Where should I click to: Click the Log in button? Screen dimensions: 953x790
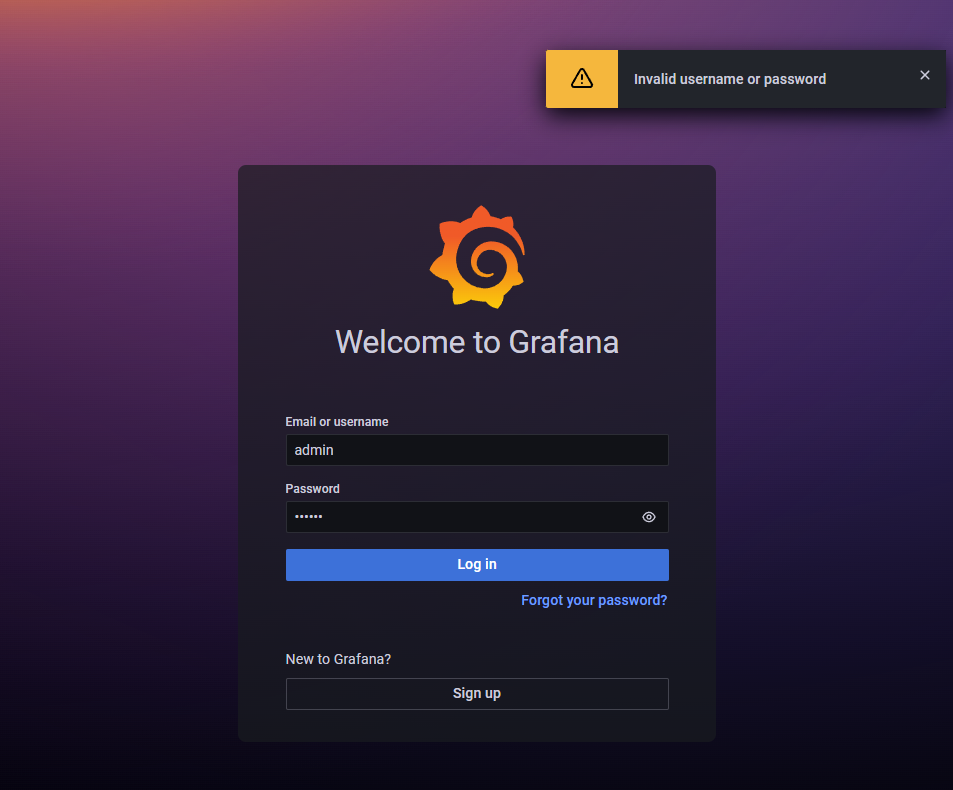477,565
